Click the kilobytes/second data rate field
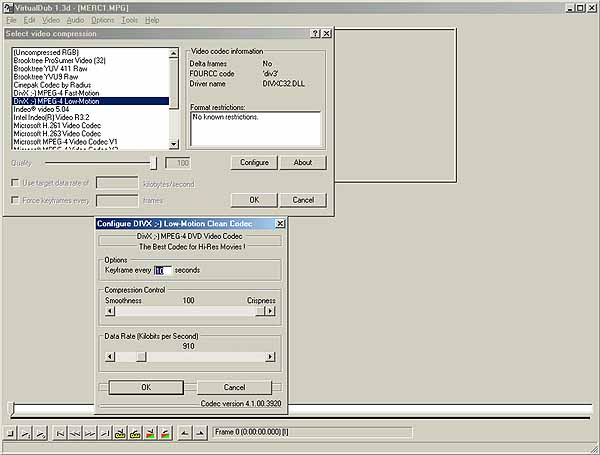This screenshot has width=600, height=455. (117, 183)
